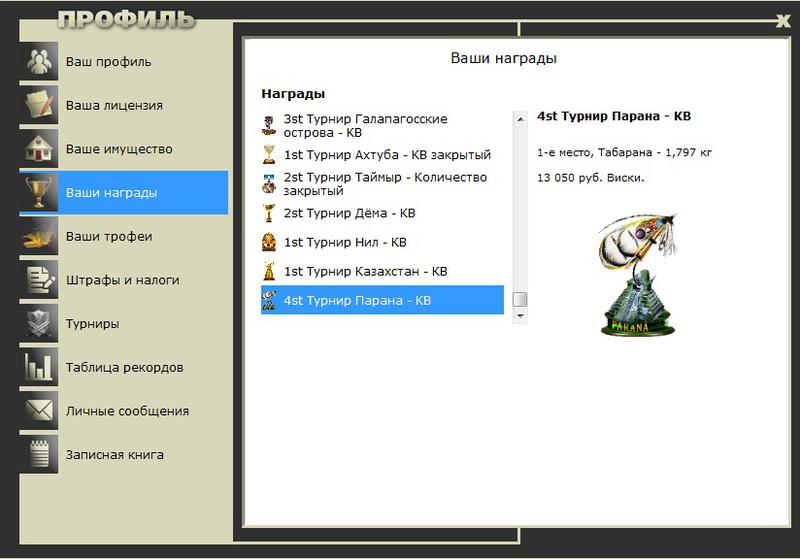The width and height of the screenshot is (800, 559).
Task: Click the awards list scroll up arrow
Action: (520, 119)
